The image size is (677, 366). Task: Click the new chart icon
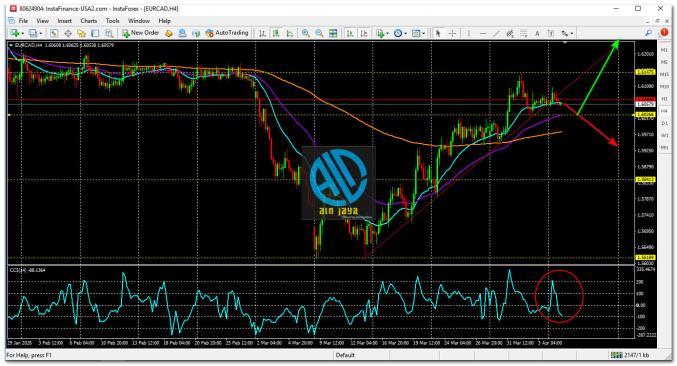click(15, 33)
